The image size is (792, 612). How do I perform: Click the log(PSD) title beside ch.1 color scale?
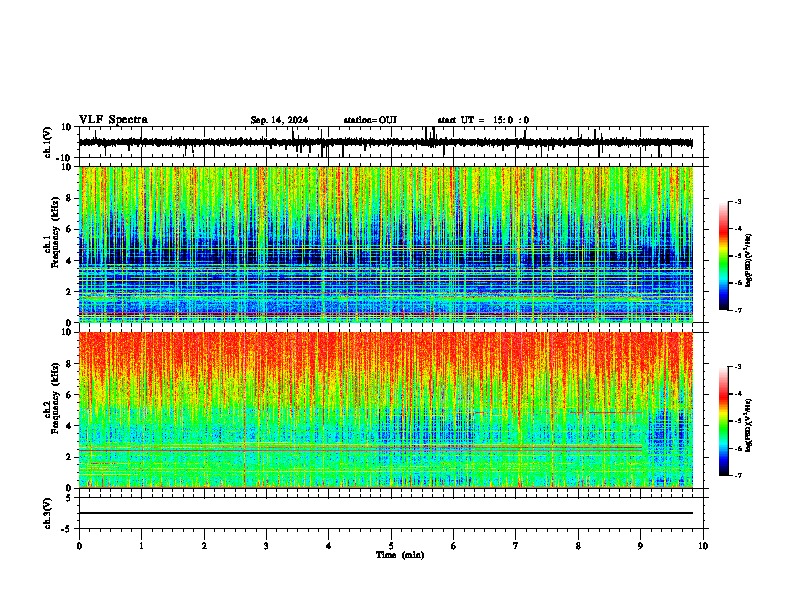[749, 261]
